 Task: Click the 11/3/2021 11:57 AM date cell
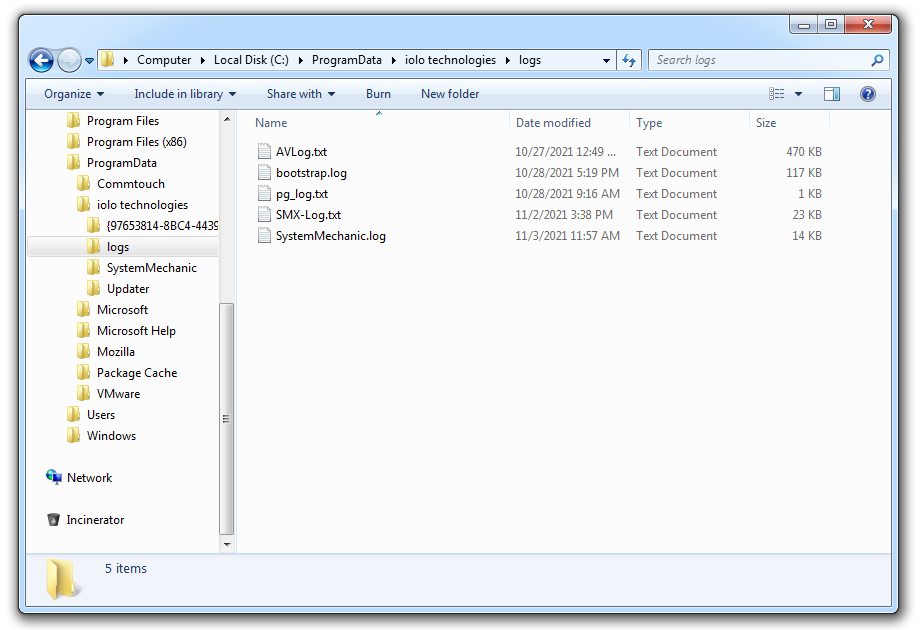tap(567, 236)
